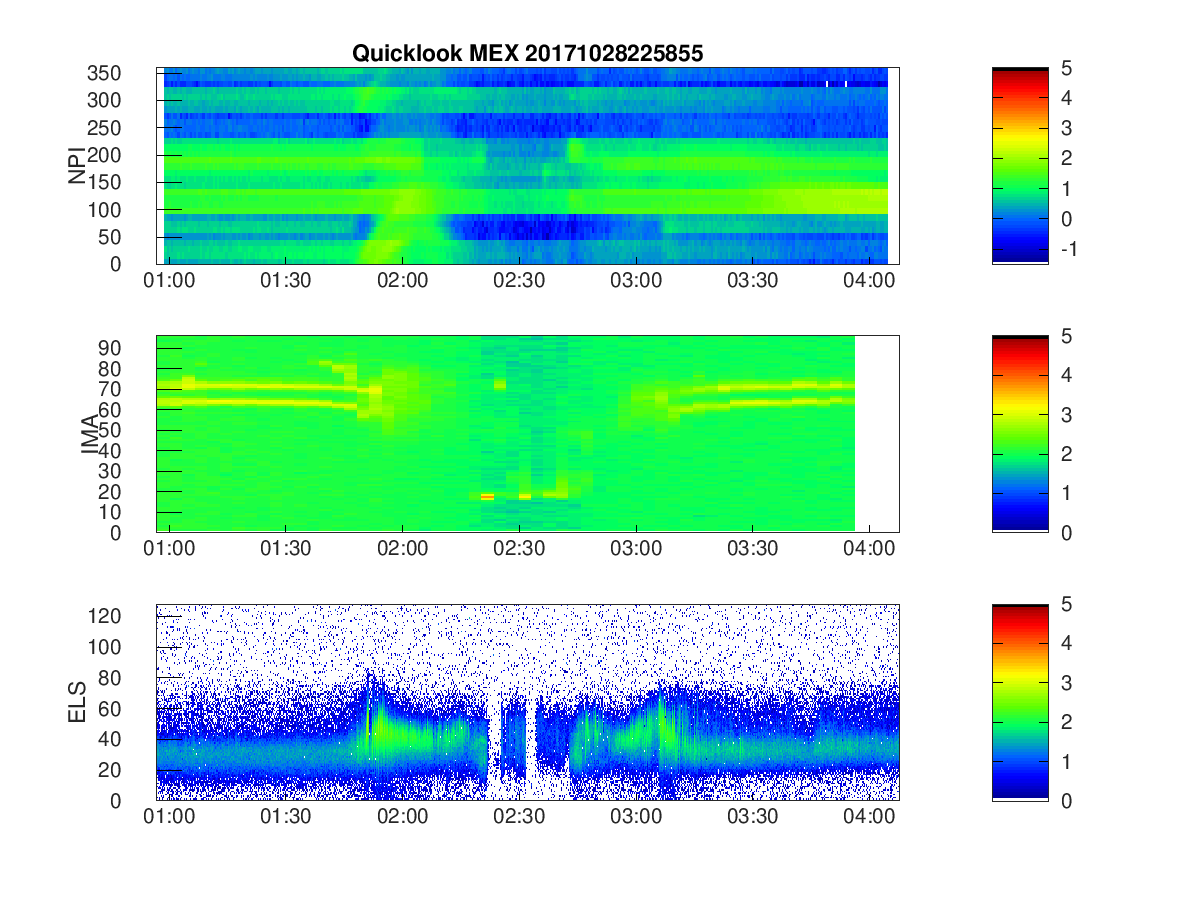Screen dimensions: 1200x900
Task: Click the "01:00" tick under the NPI panel
Action: tap(170, 283)
